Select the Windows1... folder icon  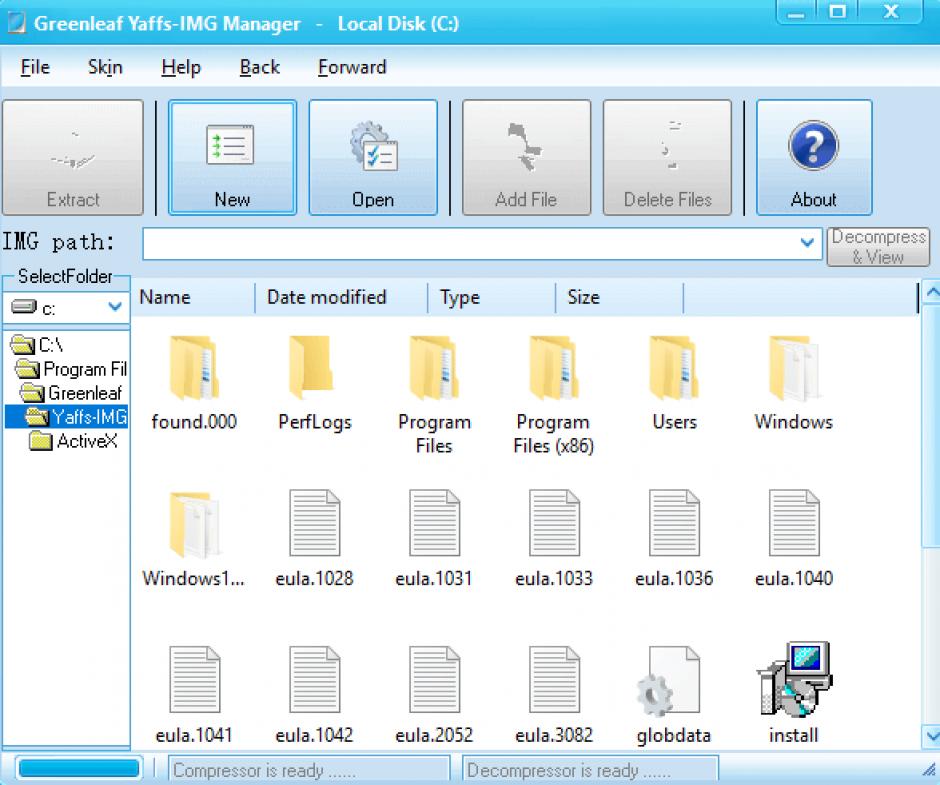(194, 525)
